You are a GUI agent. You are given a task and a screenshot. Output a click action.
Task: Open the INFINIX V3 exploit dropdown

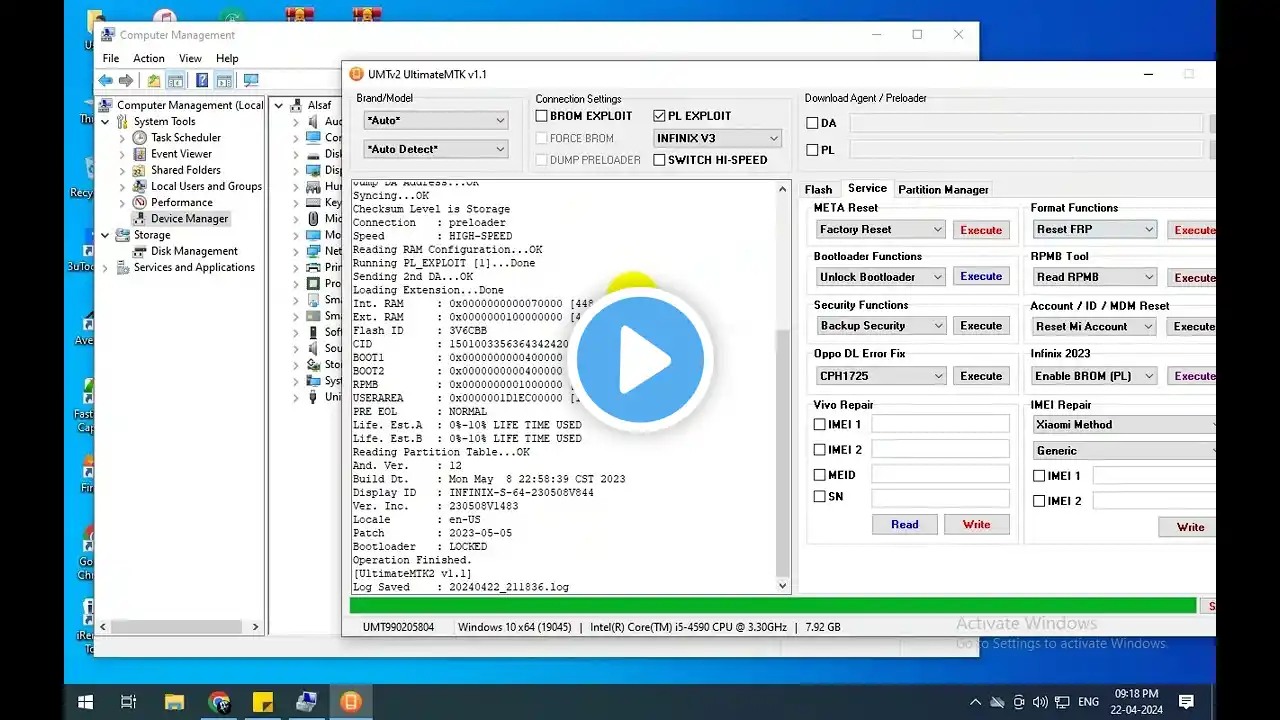(x=717, y=138)
